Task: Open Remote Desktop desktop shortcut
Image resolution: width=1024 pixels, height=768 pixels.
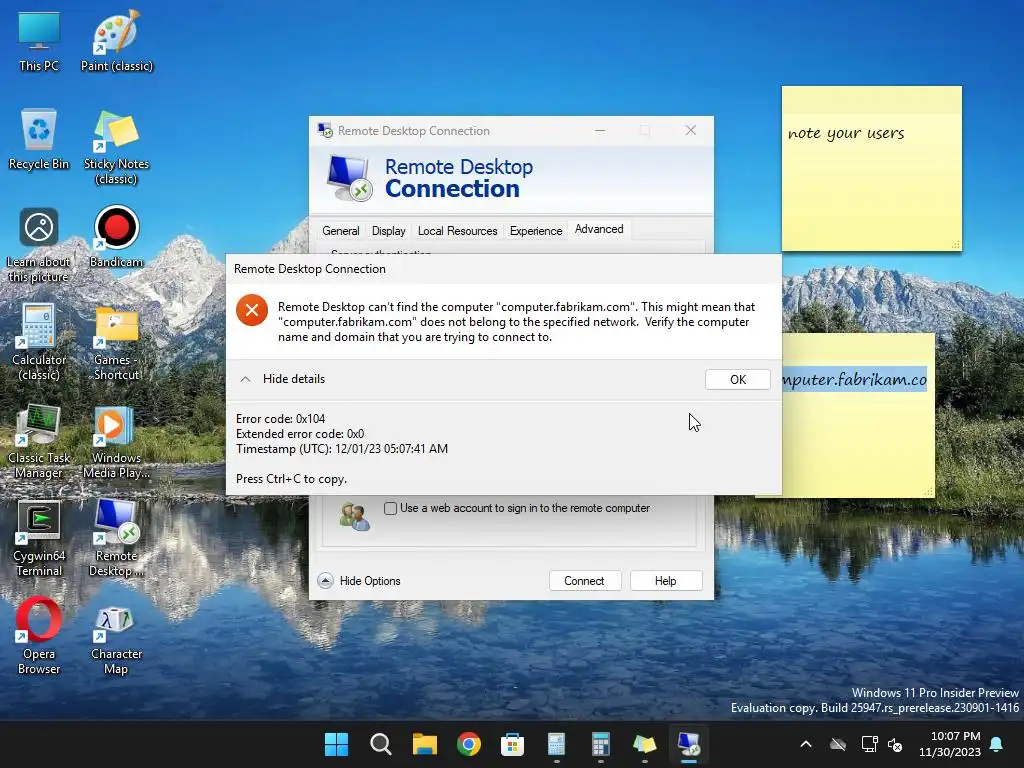Action: 116,539
